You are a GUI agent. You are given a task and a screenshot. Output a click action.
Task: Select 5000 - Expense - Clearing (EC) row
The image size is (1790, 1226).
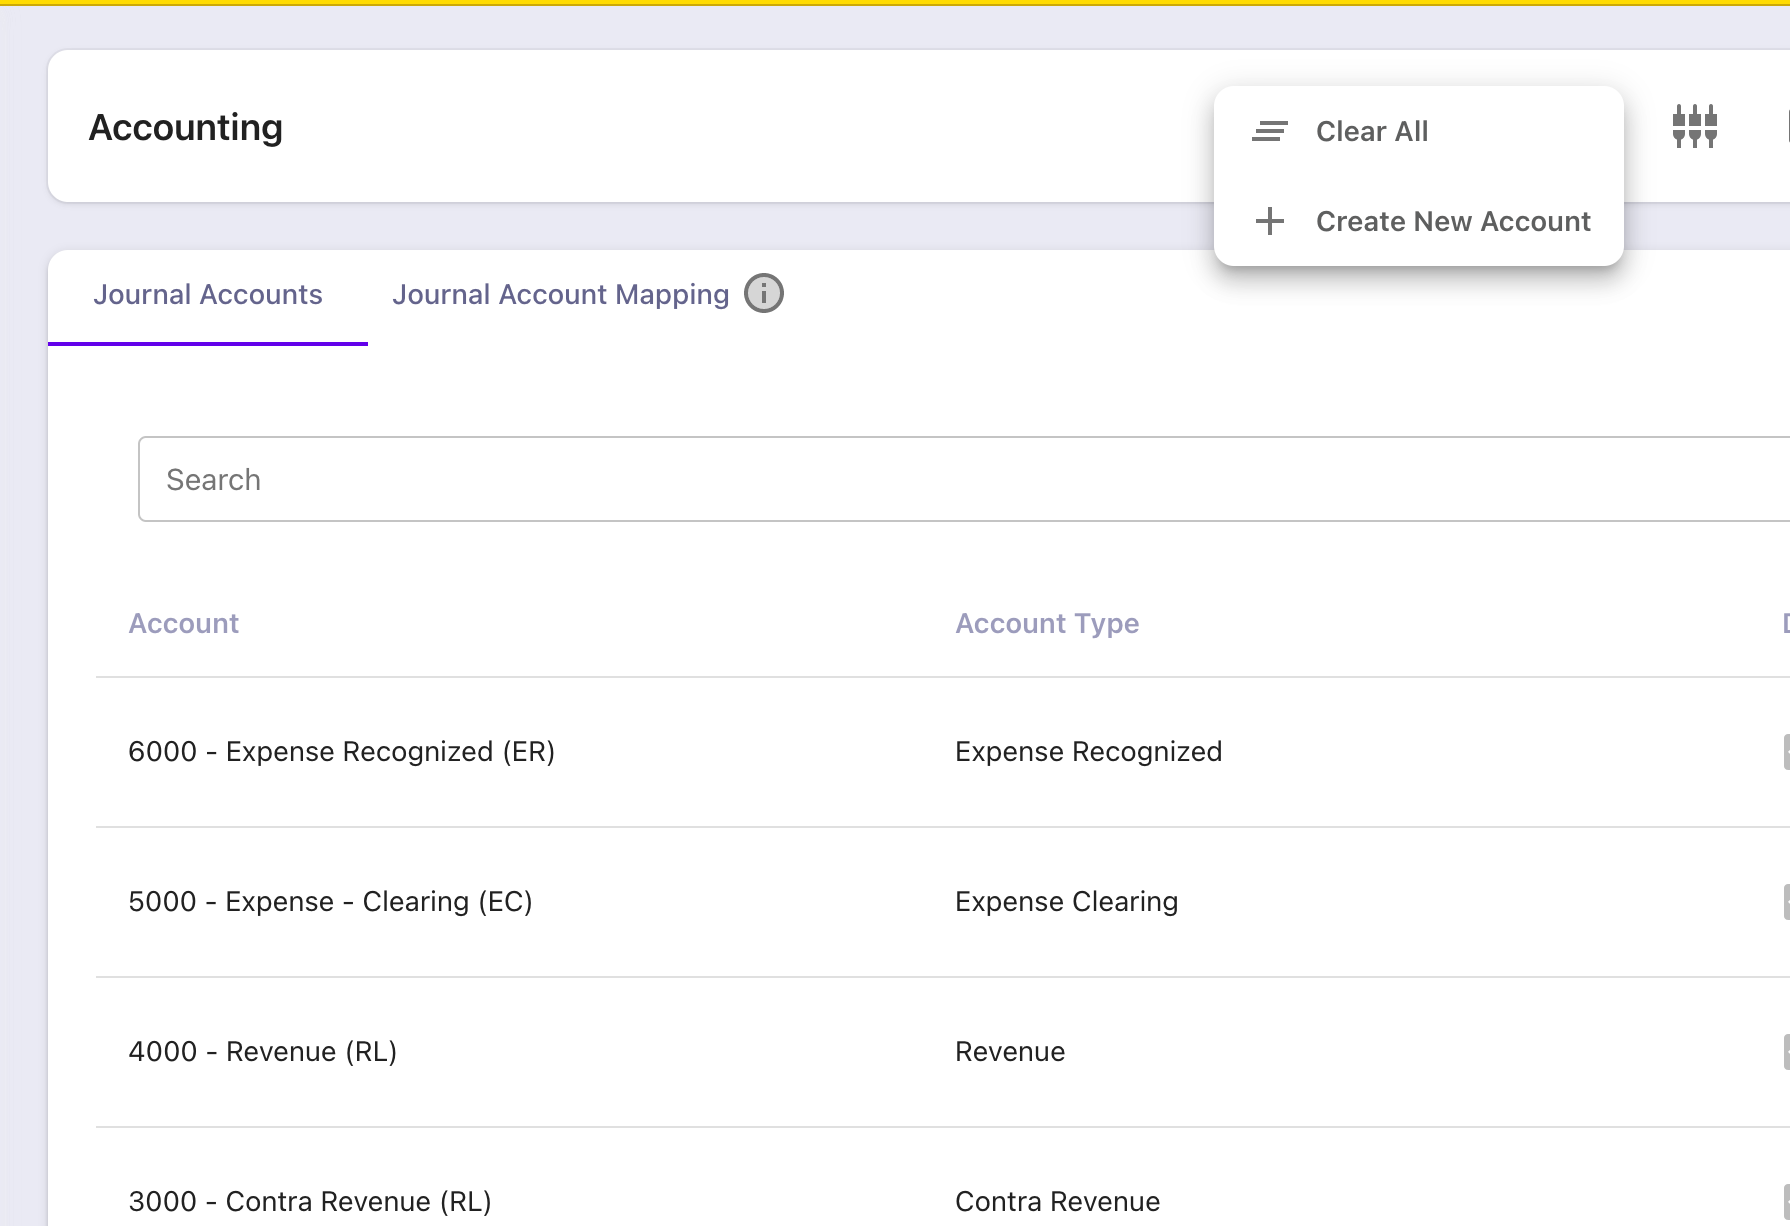click(943, 902)
